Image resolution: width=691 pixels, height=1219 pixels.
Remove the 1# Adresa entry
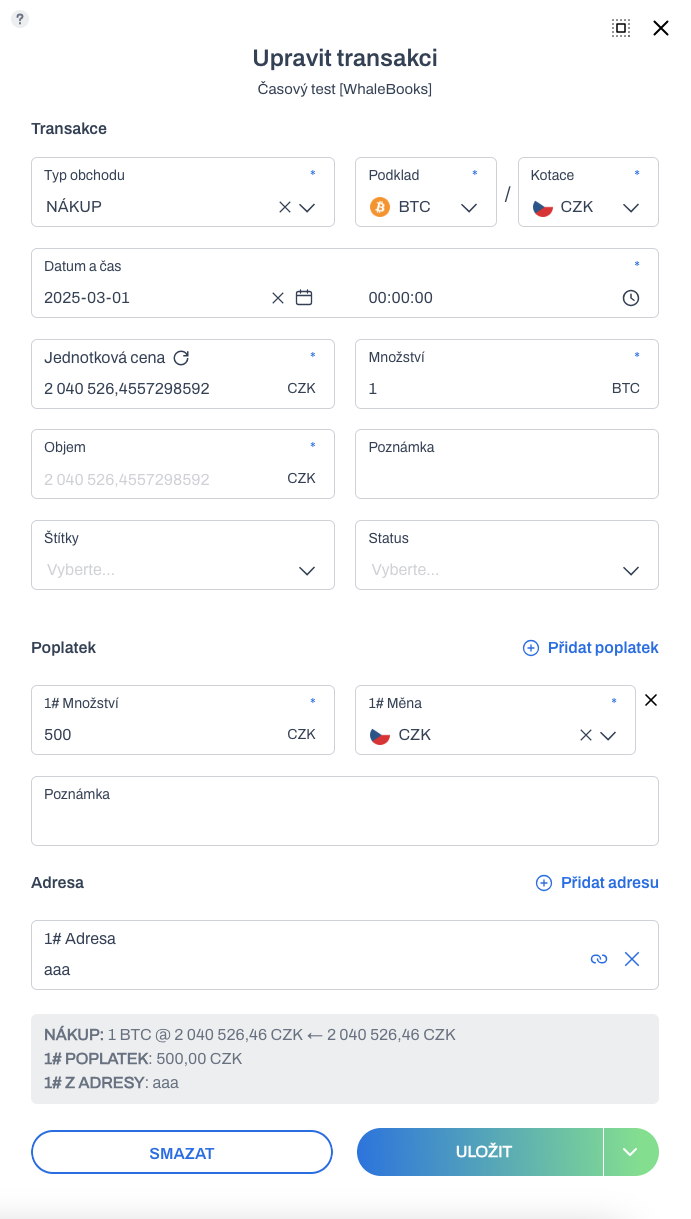tap(632, 958)
